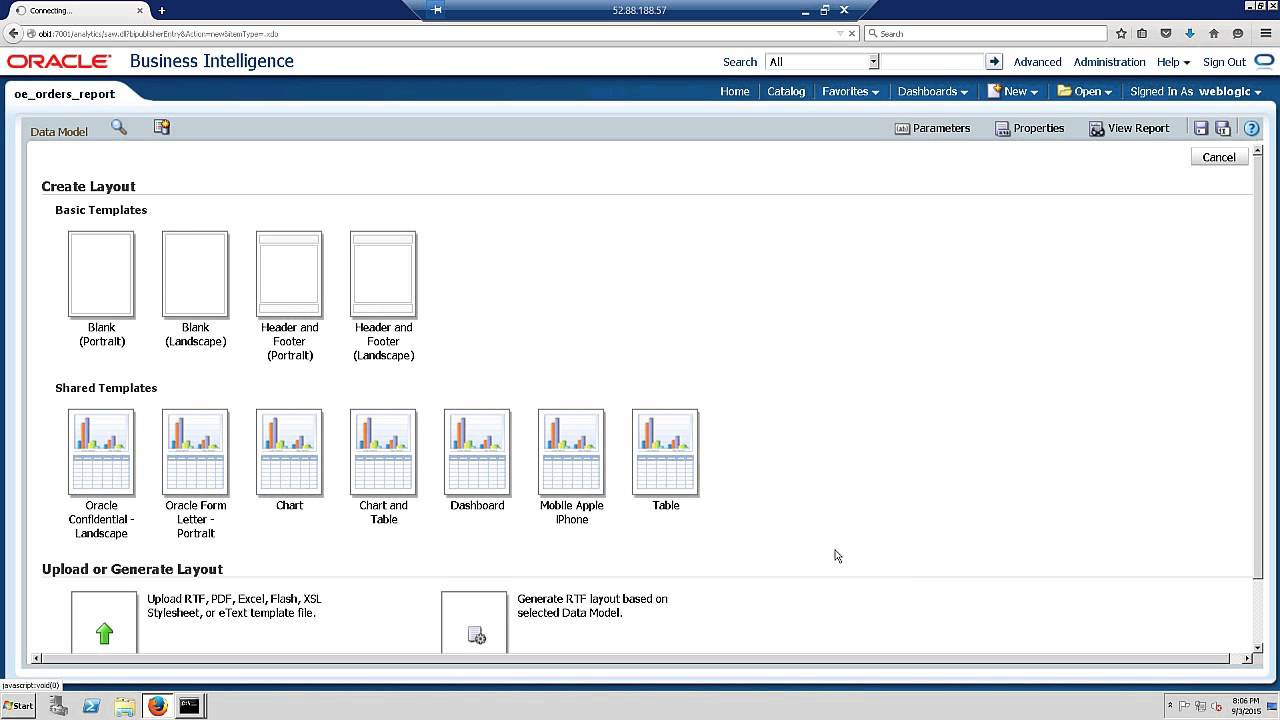Go to Home in the global header
The height and width of the screenshot is (720, 1280).
pos(734,91)
